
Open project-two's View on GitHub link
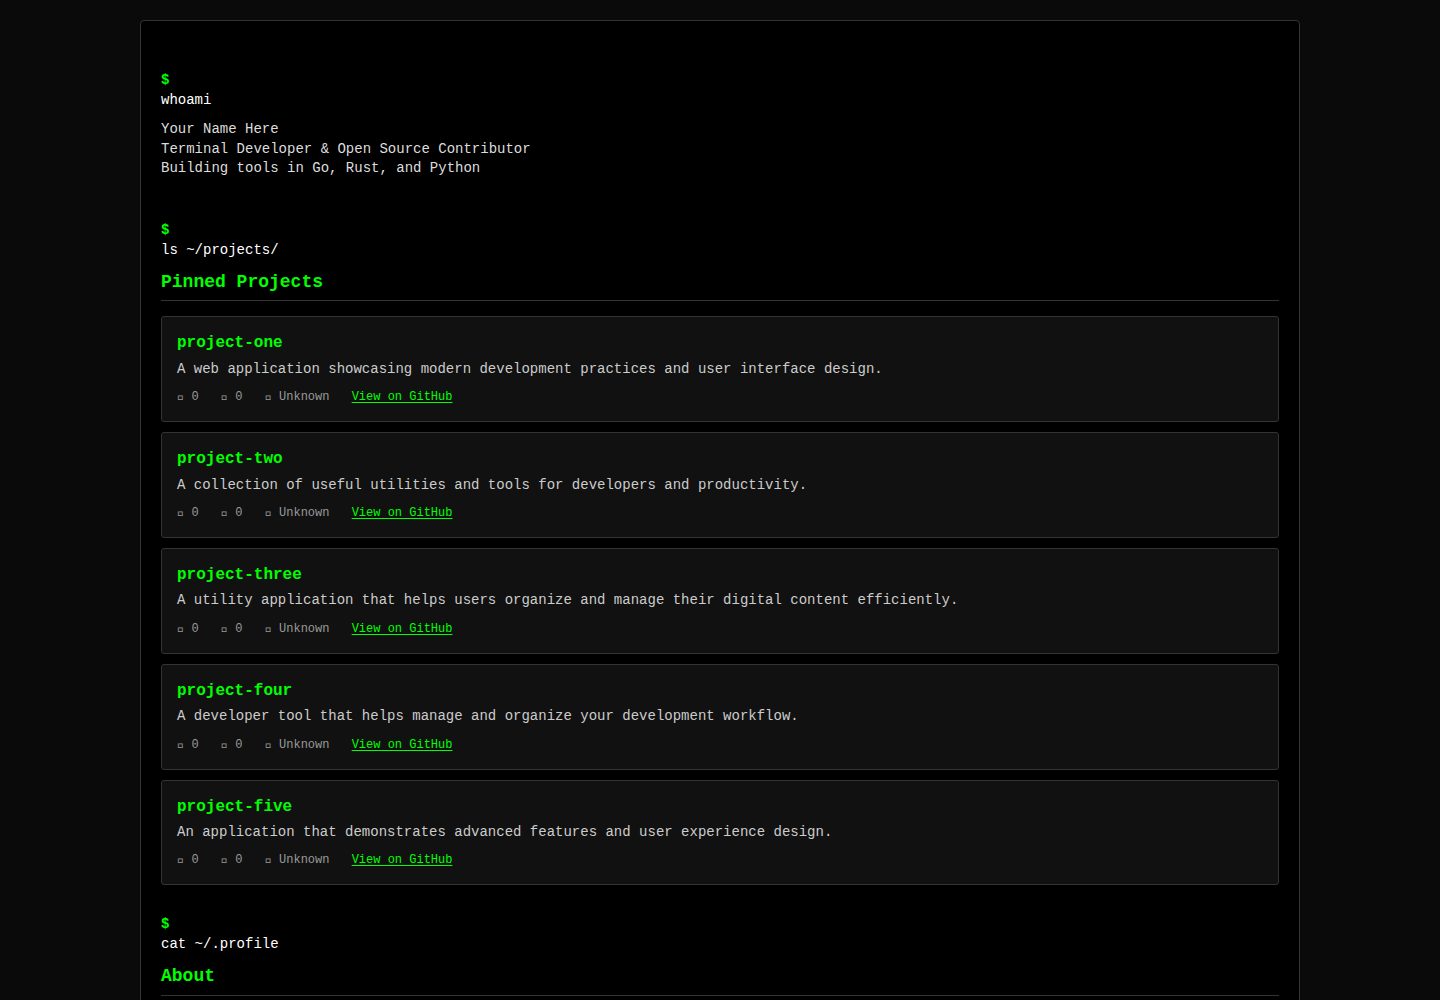[x=402, y=512]
